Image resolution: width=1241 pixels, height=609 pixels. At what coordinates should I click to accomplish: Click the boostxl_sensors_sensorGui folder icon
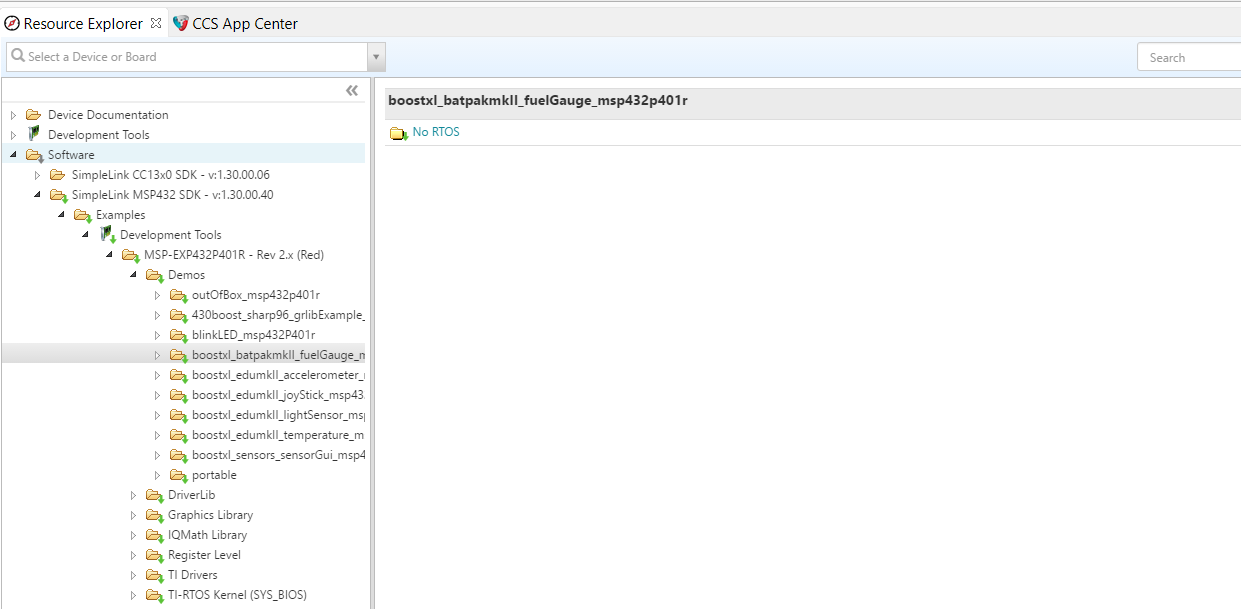pyautogui.click(x=178, y=455)
